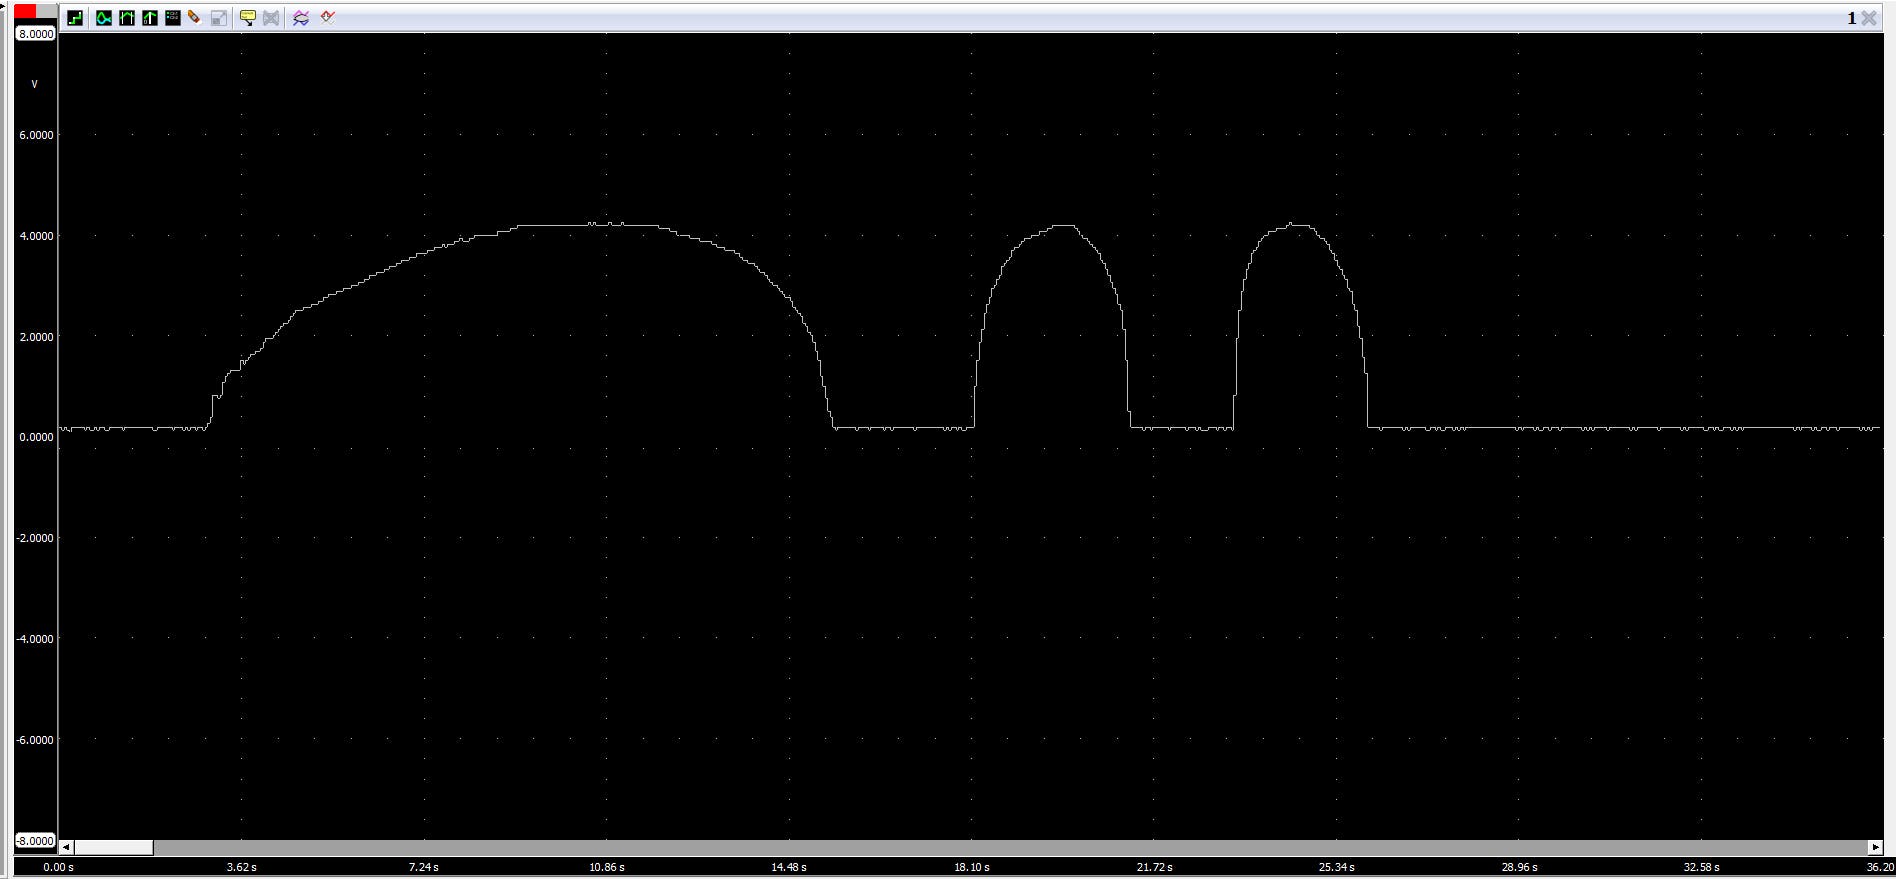
Task: Click the grayed-out crossed delete icon
Action: click(x=271, y=18)
